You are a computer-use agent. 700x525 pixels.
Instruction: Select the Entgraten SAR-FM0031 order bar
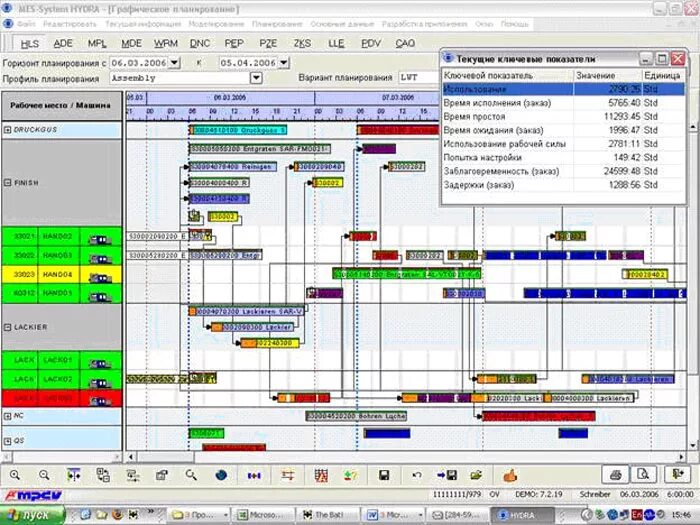[x=260, y=149]
